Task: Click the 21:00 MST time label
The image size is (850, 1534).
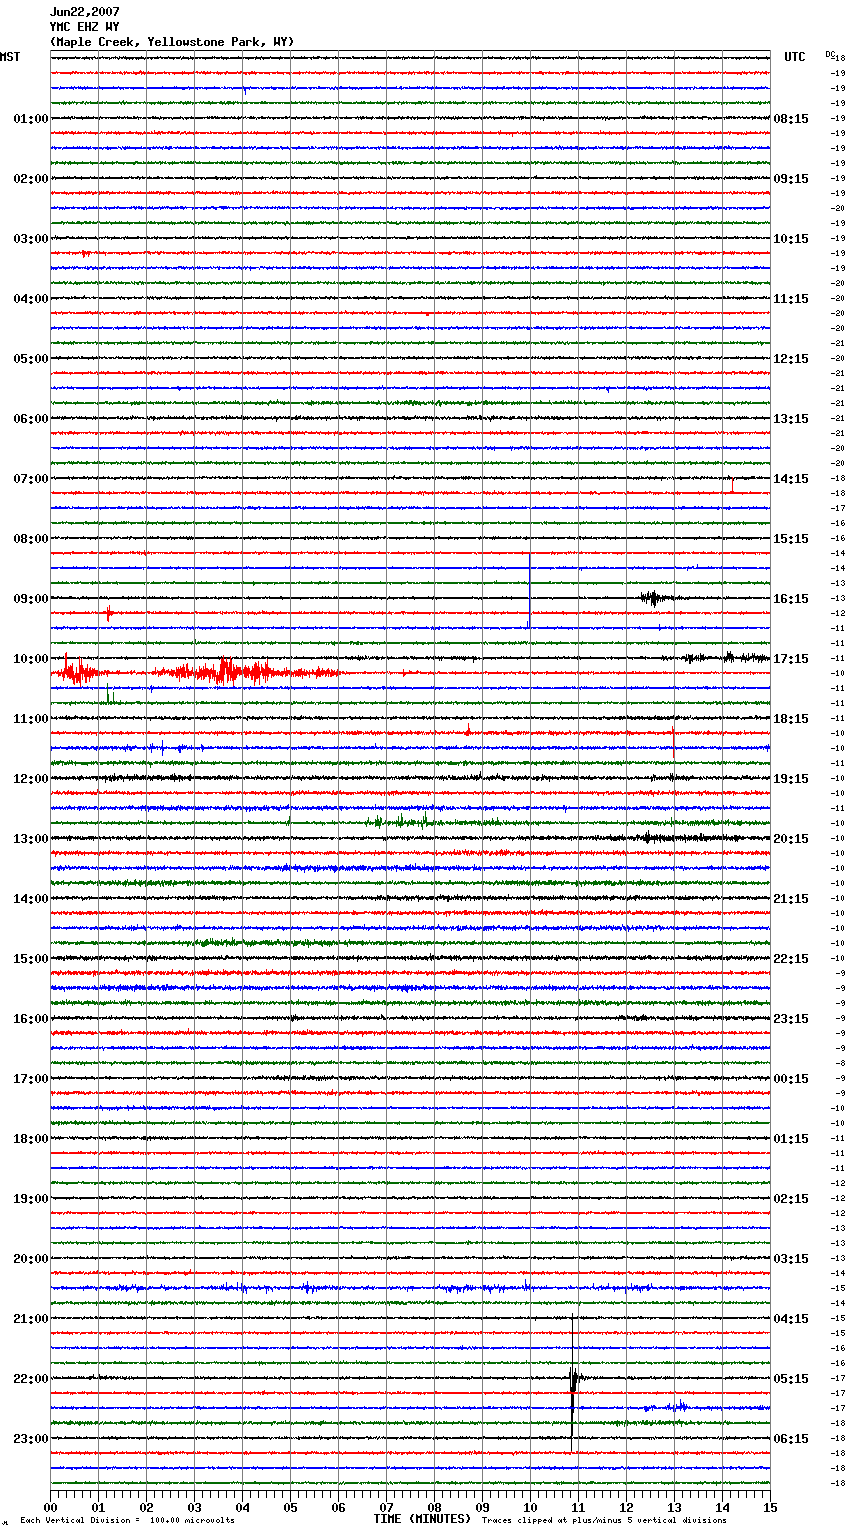Action: coord(31,1319)
